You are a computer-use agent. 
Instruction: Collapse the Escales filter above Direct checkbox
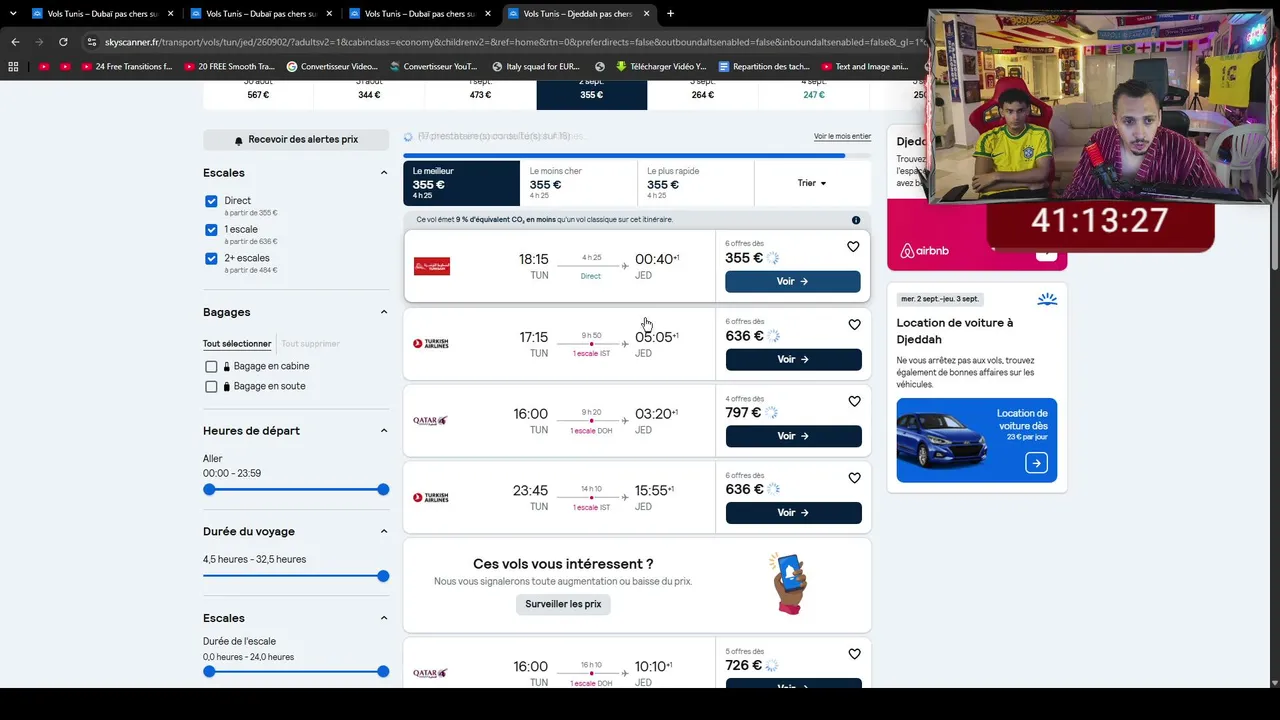383,173
